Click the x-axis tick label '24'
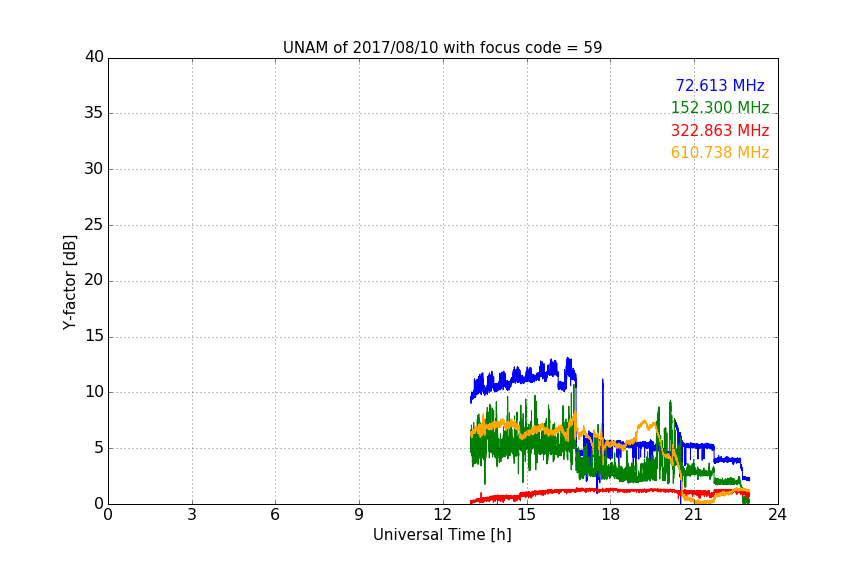The width and height of the screenshot is (864, 576). (x=777, y=515)
